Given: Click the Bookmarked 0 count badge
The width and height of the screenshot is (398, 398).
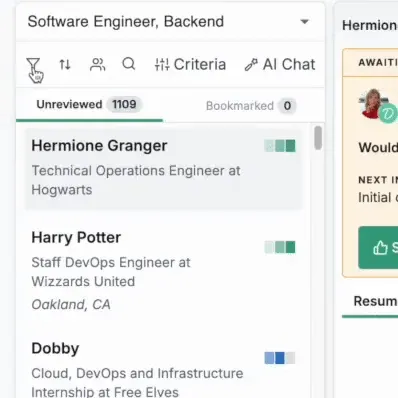Looking at the screenshot, I should pos(287,106).
